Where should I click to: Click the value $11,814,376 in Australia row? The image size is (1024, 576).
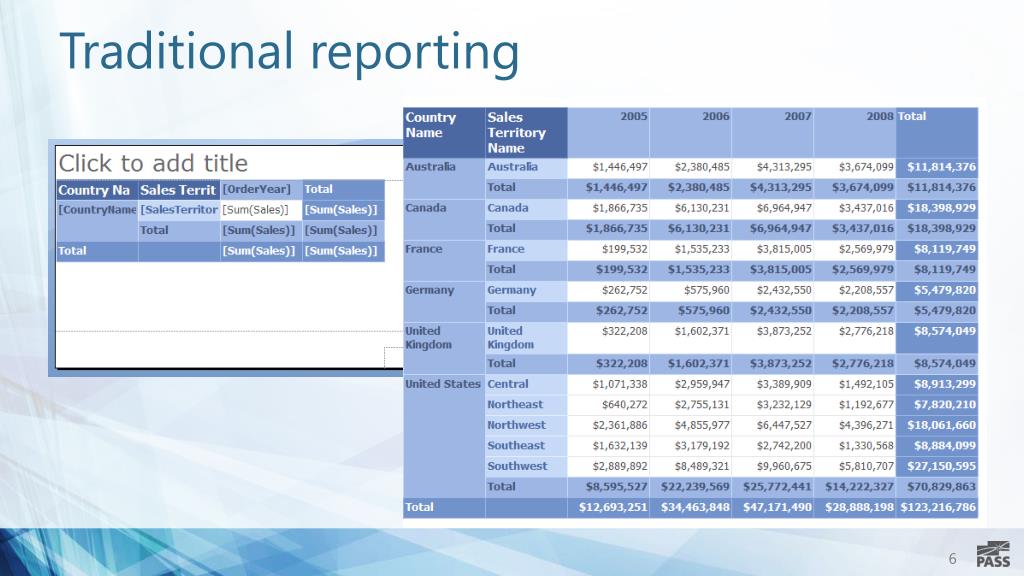pos(937,167)
